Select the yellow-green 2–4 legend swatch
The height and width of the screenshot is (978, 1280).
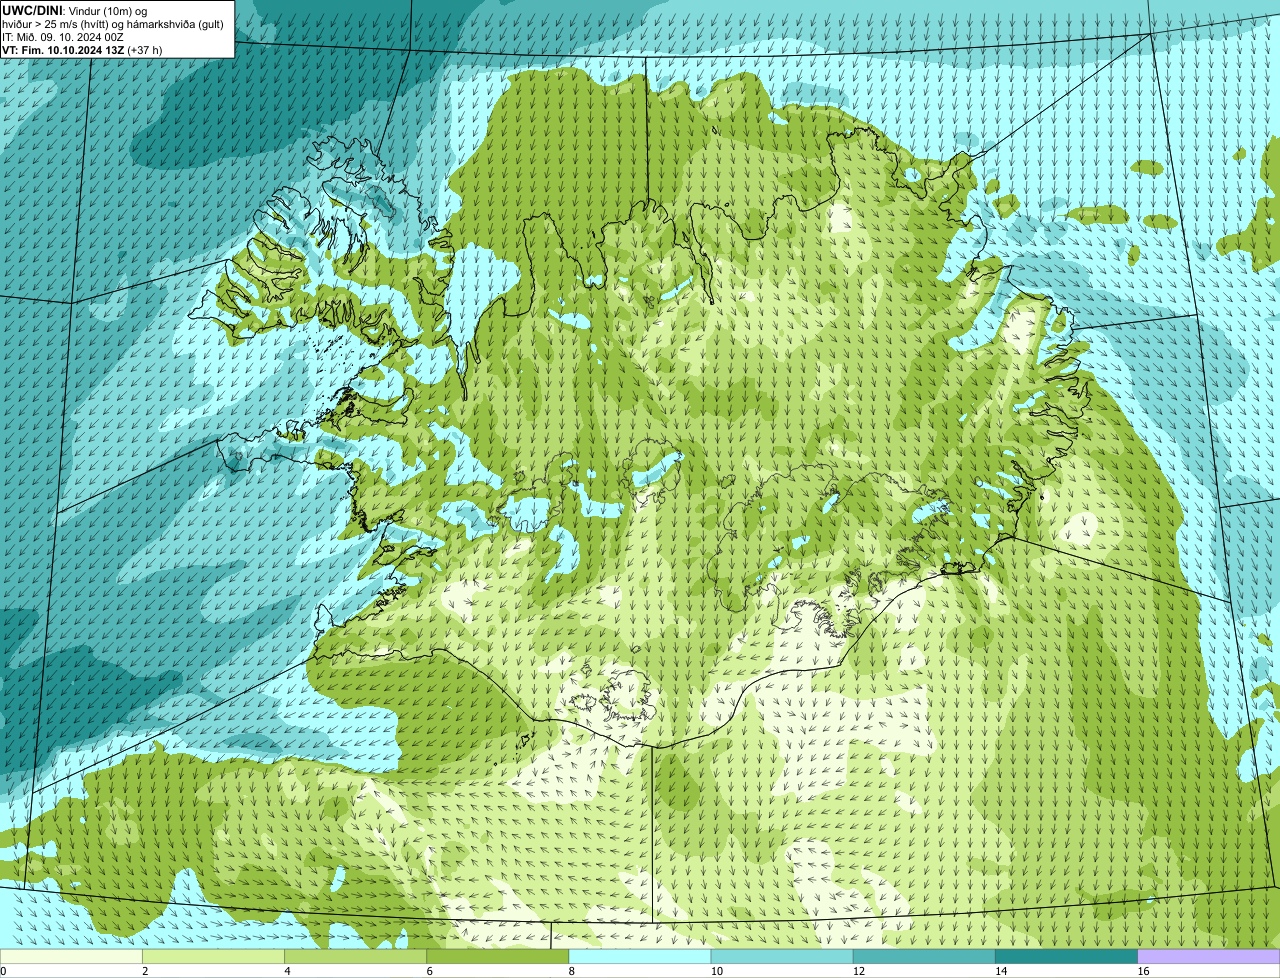214,956
